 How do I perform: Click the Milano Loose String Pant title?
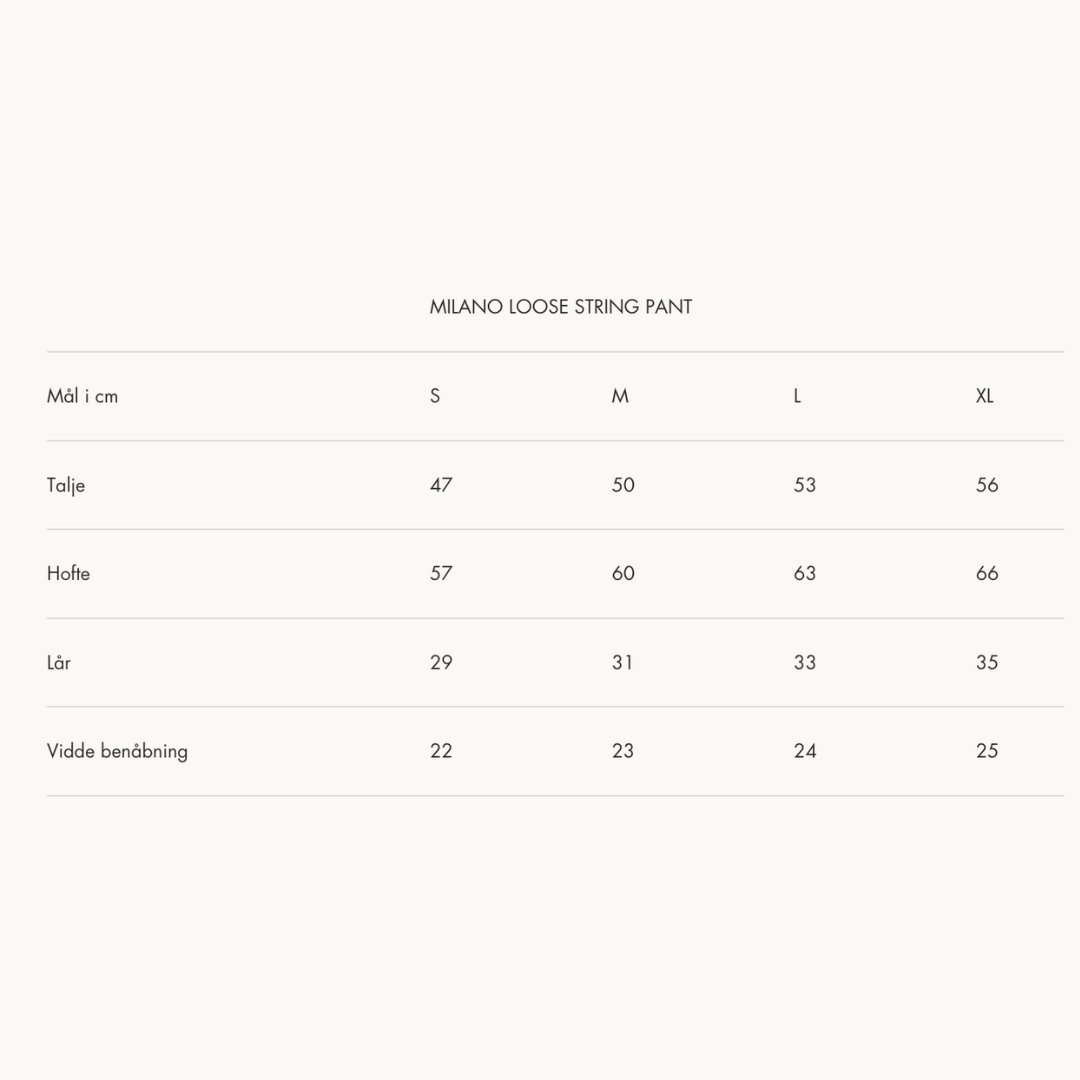[560, 307]
